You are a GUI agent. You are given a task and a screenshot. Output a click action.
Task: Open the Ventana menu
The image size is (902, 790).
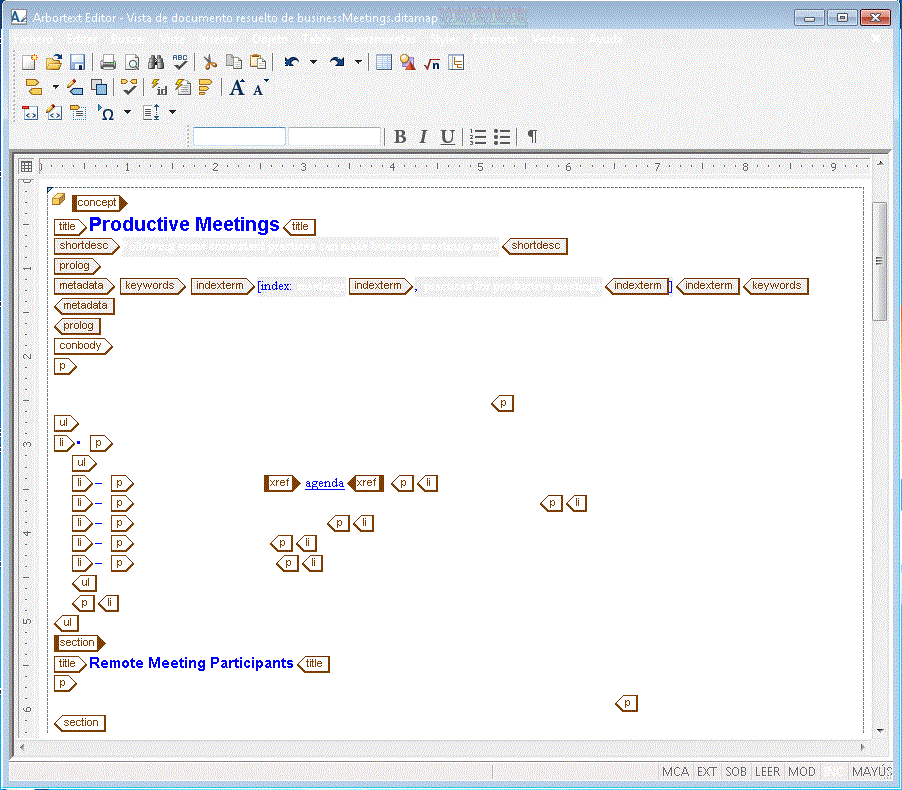(x=553, y=39)
